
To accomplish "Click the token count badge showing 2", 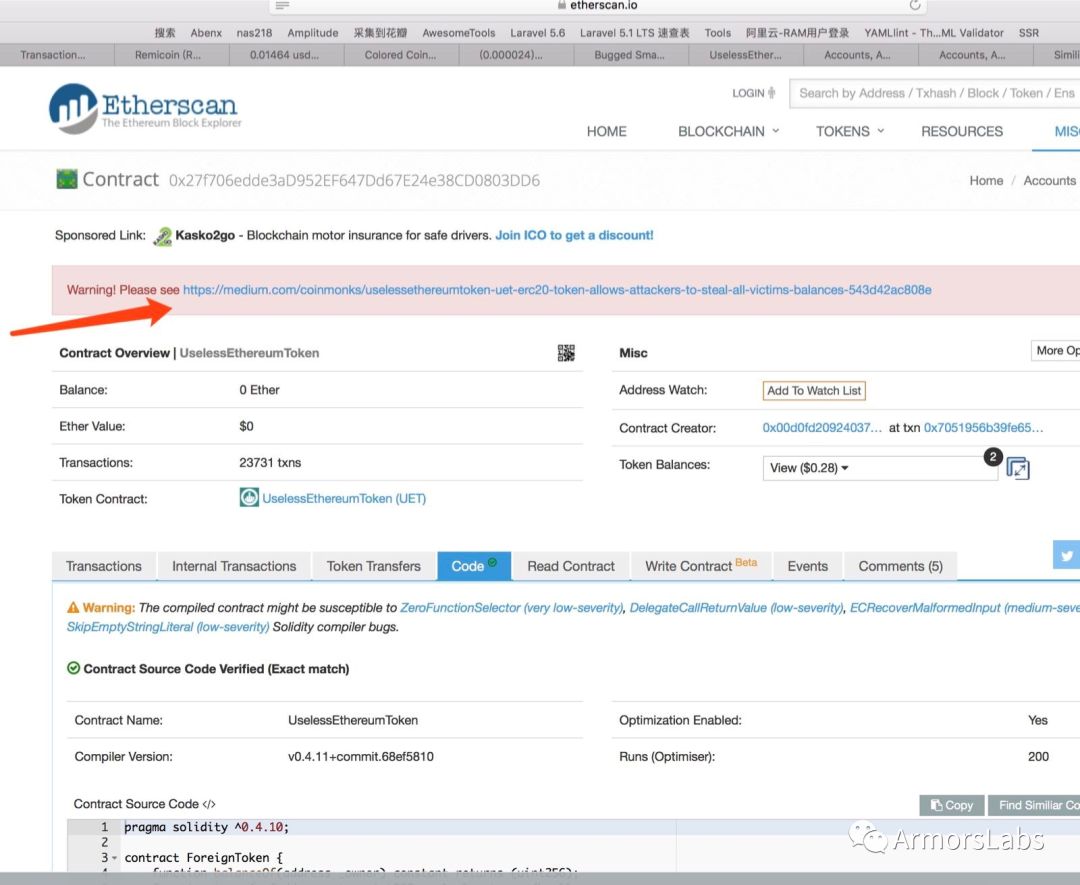I will 993,457.
